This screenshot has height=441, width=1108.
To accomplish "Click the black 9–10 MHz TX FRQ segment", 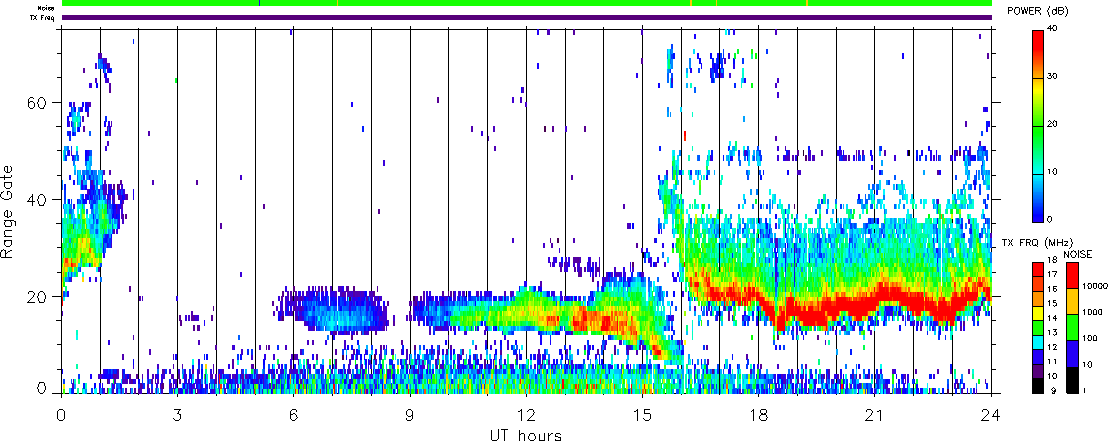I will click(x=1038, y=387).
